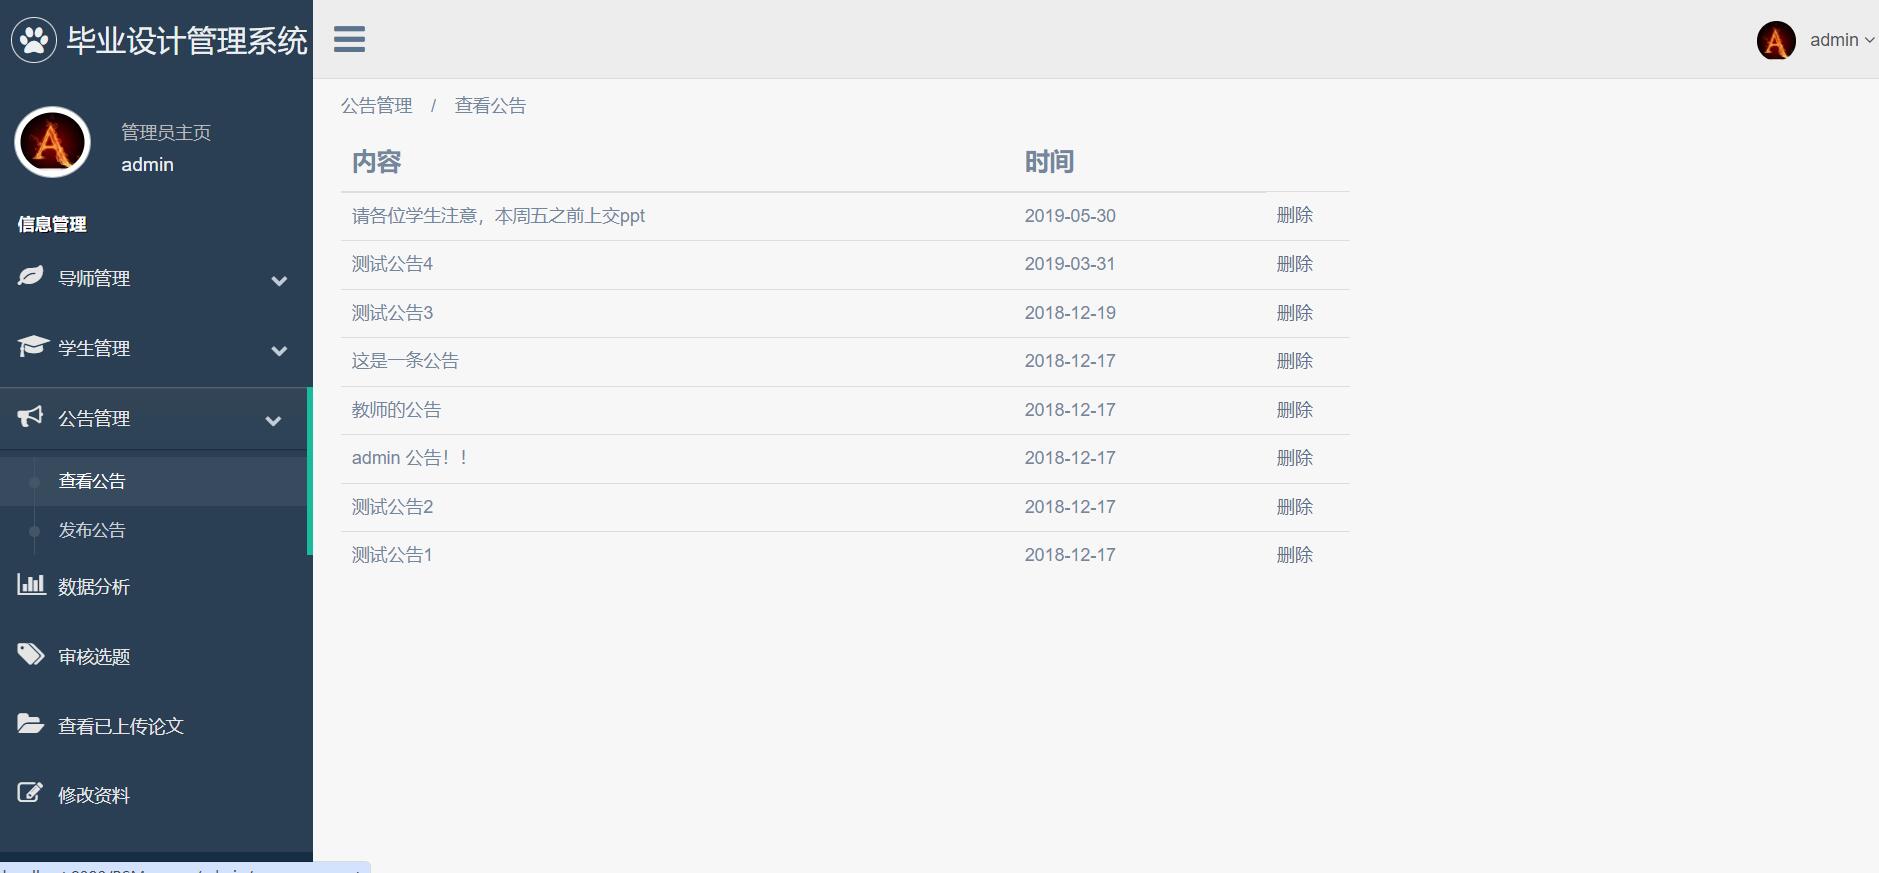Delete announcement 测试公告1
The image size is (1879, 873).
tap(1295, 555)
